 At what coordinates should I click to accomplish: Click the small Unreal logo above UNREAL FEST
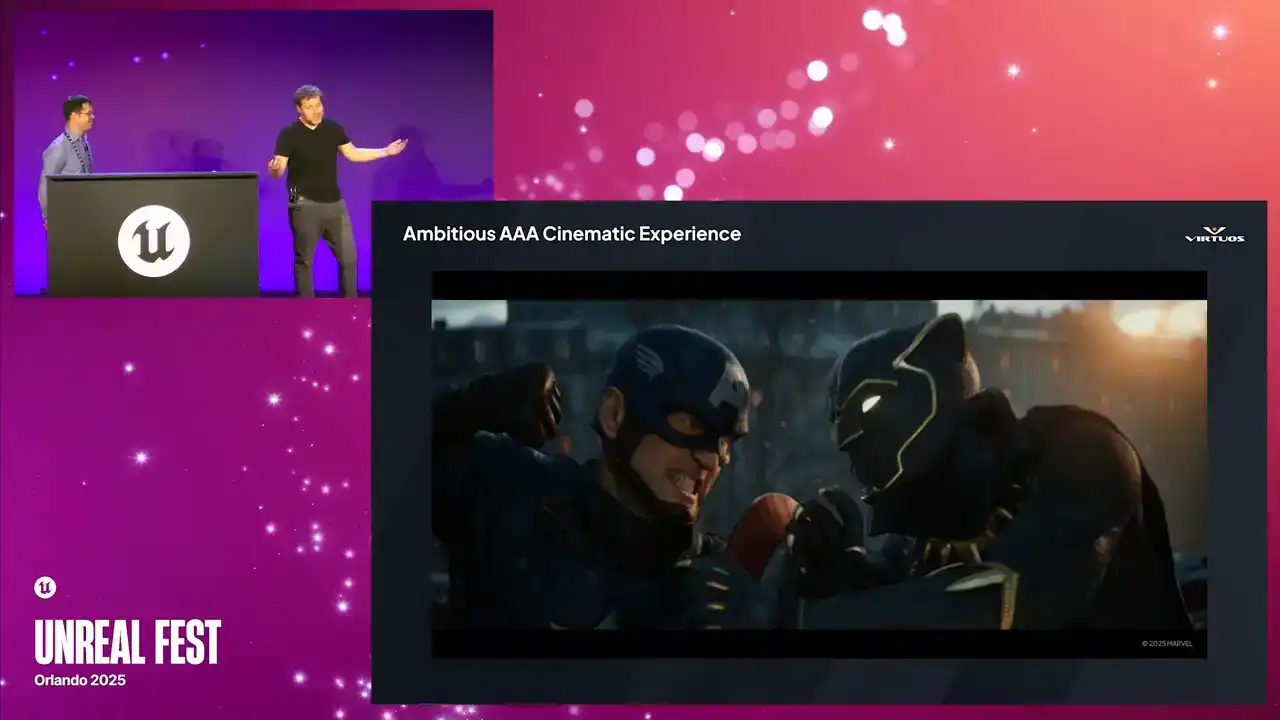(x=45, y=588)
